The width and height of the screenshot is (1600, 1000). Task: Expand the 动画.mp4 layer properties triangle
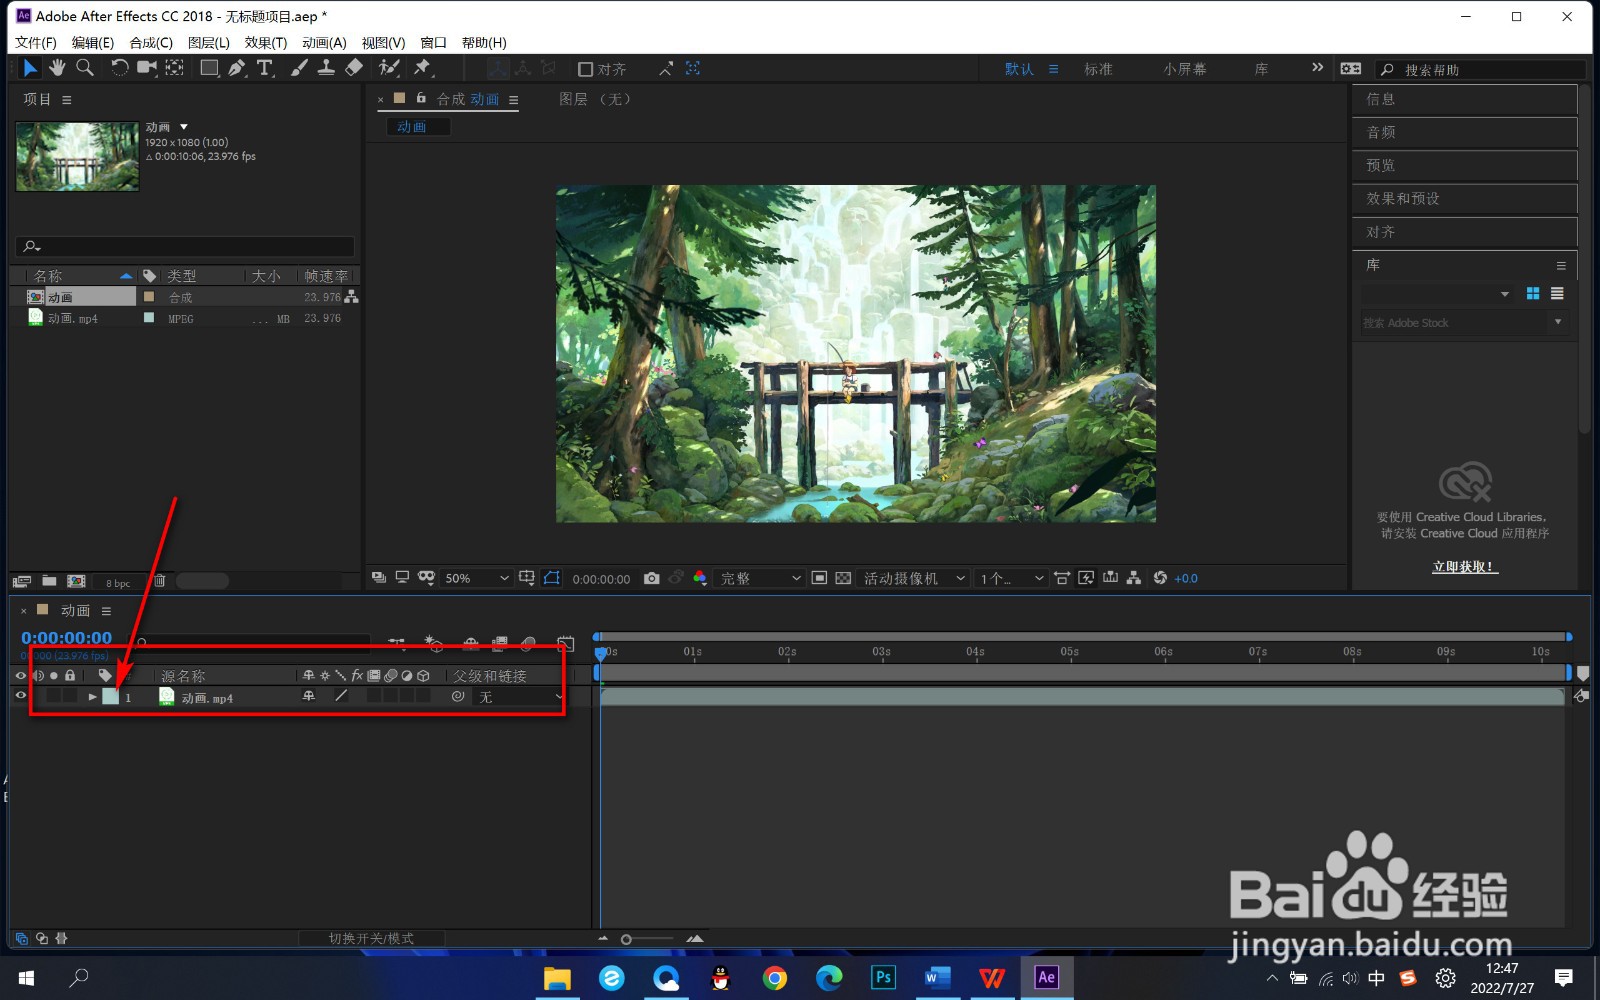click(x=92, y=697)
